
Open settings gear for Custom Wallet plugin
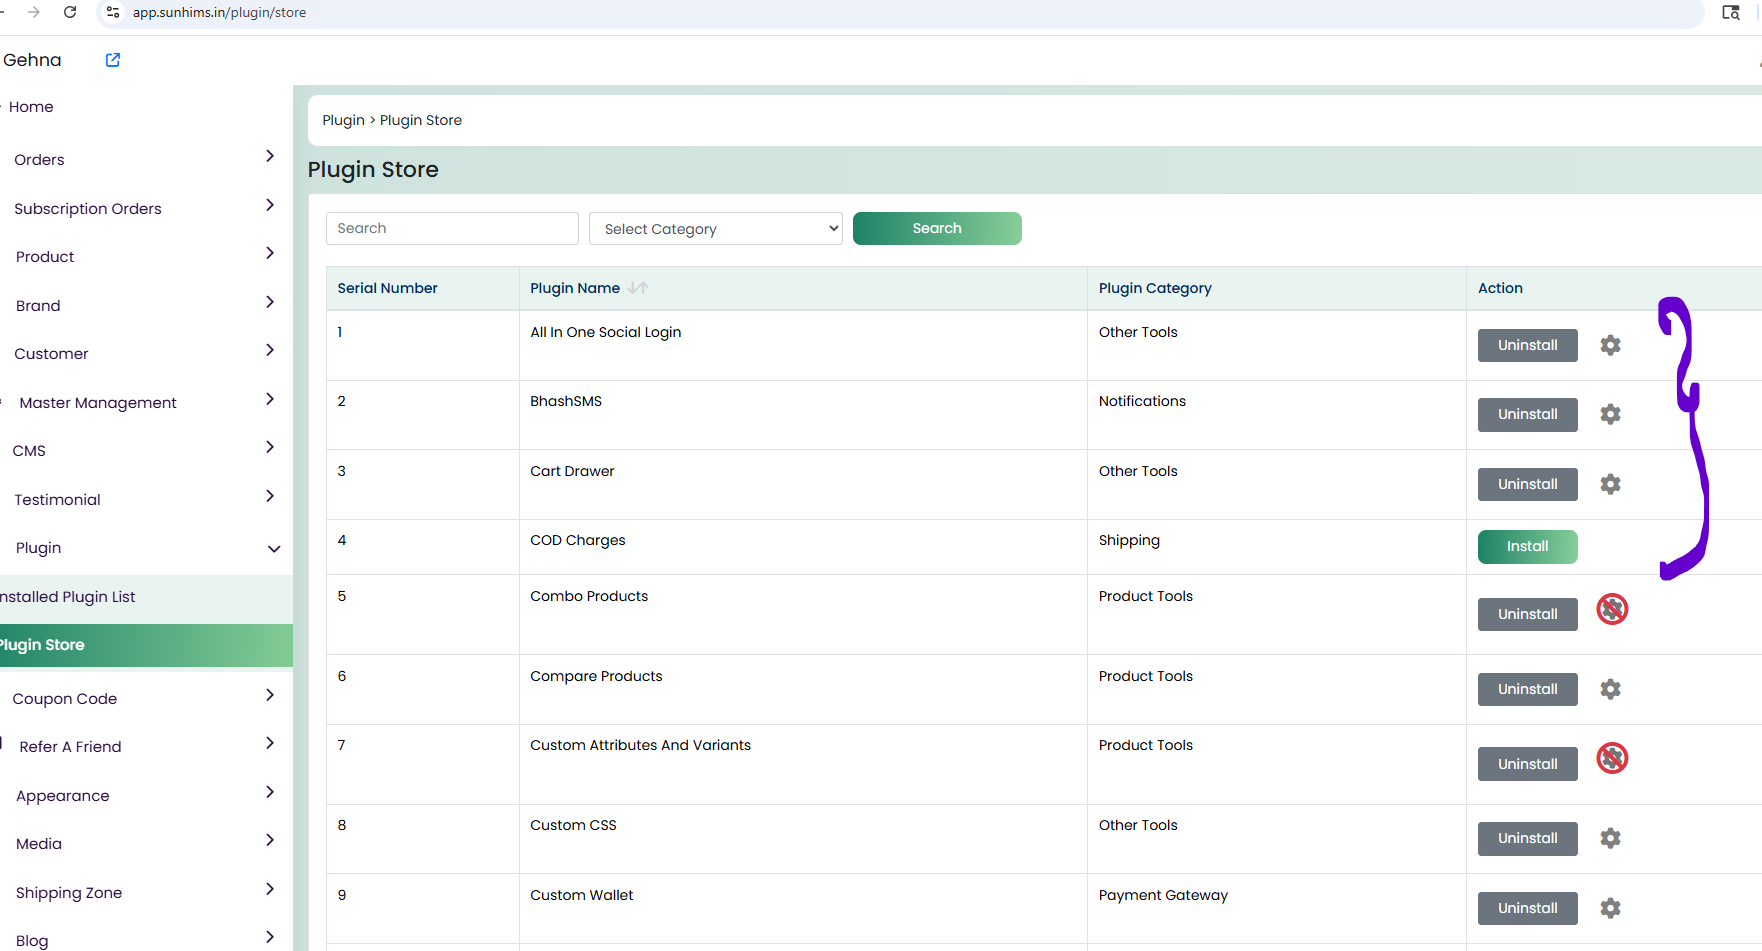click(x=1610, y=908)
